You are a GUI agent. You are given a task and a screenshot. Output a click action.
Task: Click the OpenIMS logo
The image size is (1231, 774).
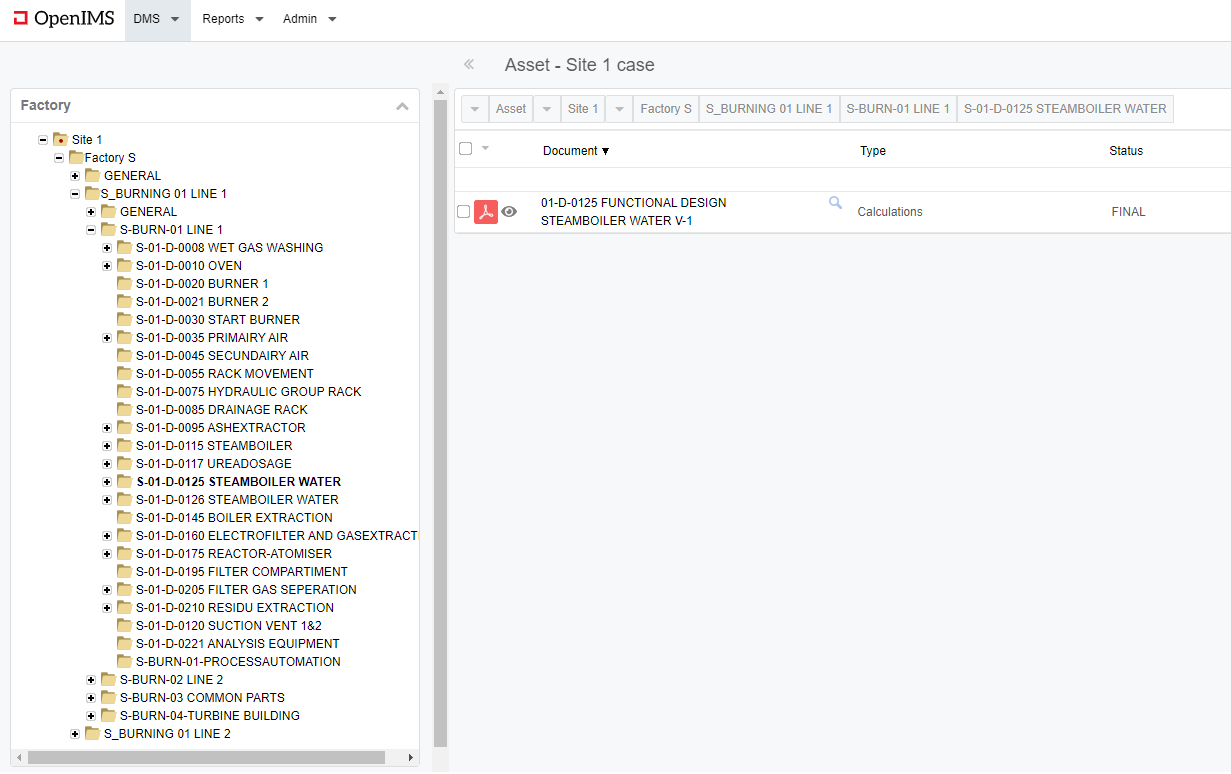(x=64, y=19)
